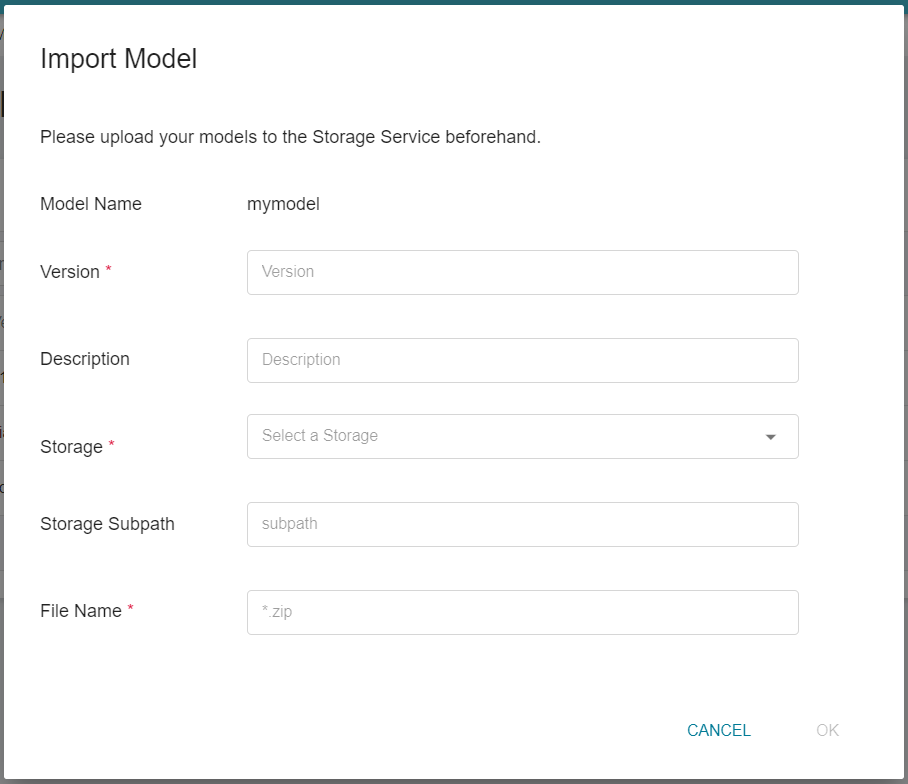Viewport: 908px width, 784px height.
Task: Click the Model Name label
Action: (x=91, y=204)
